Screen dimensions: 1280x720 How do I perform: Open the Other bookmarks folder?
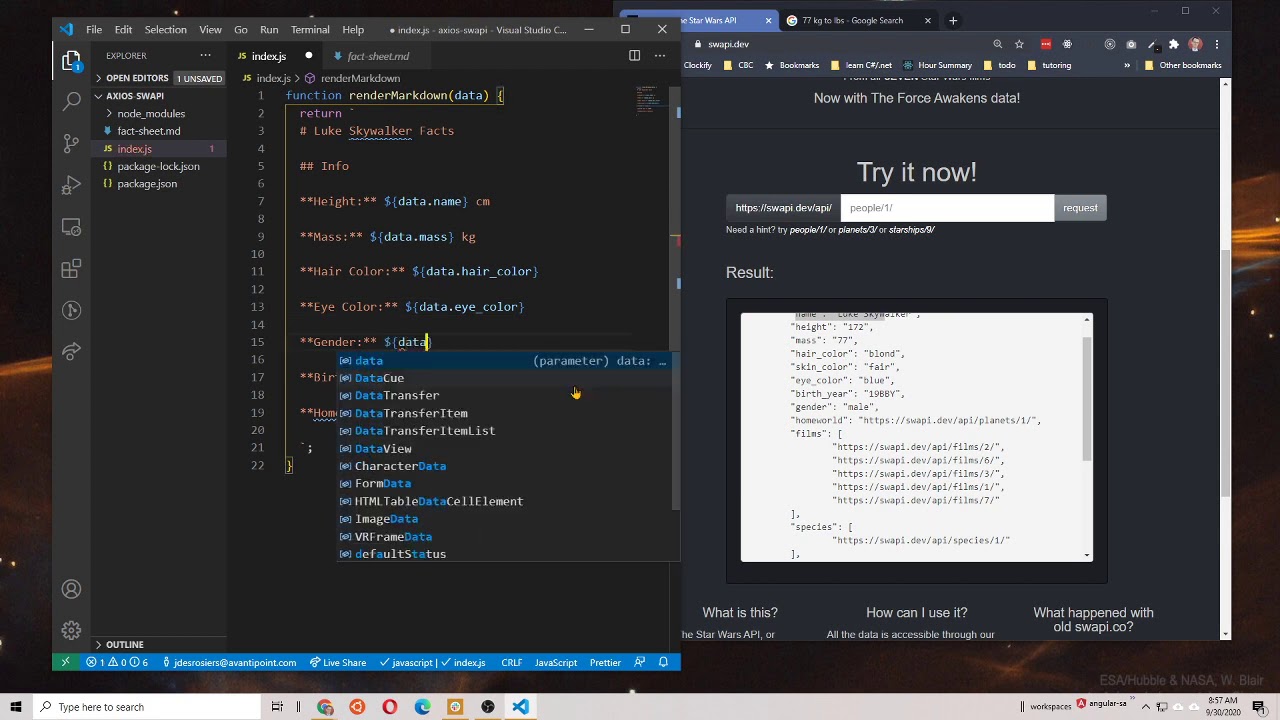coord(1183,65)
